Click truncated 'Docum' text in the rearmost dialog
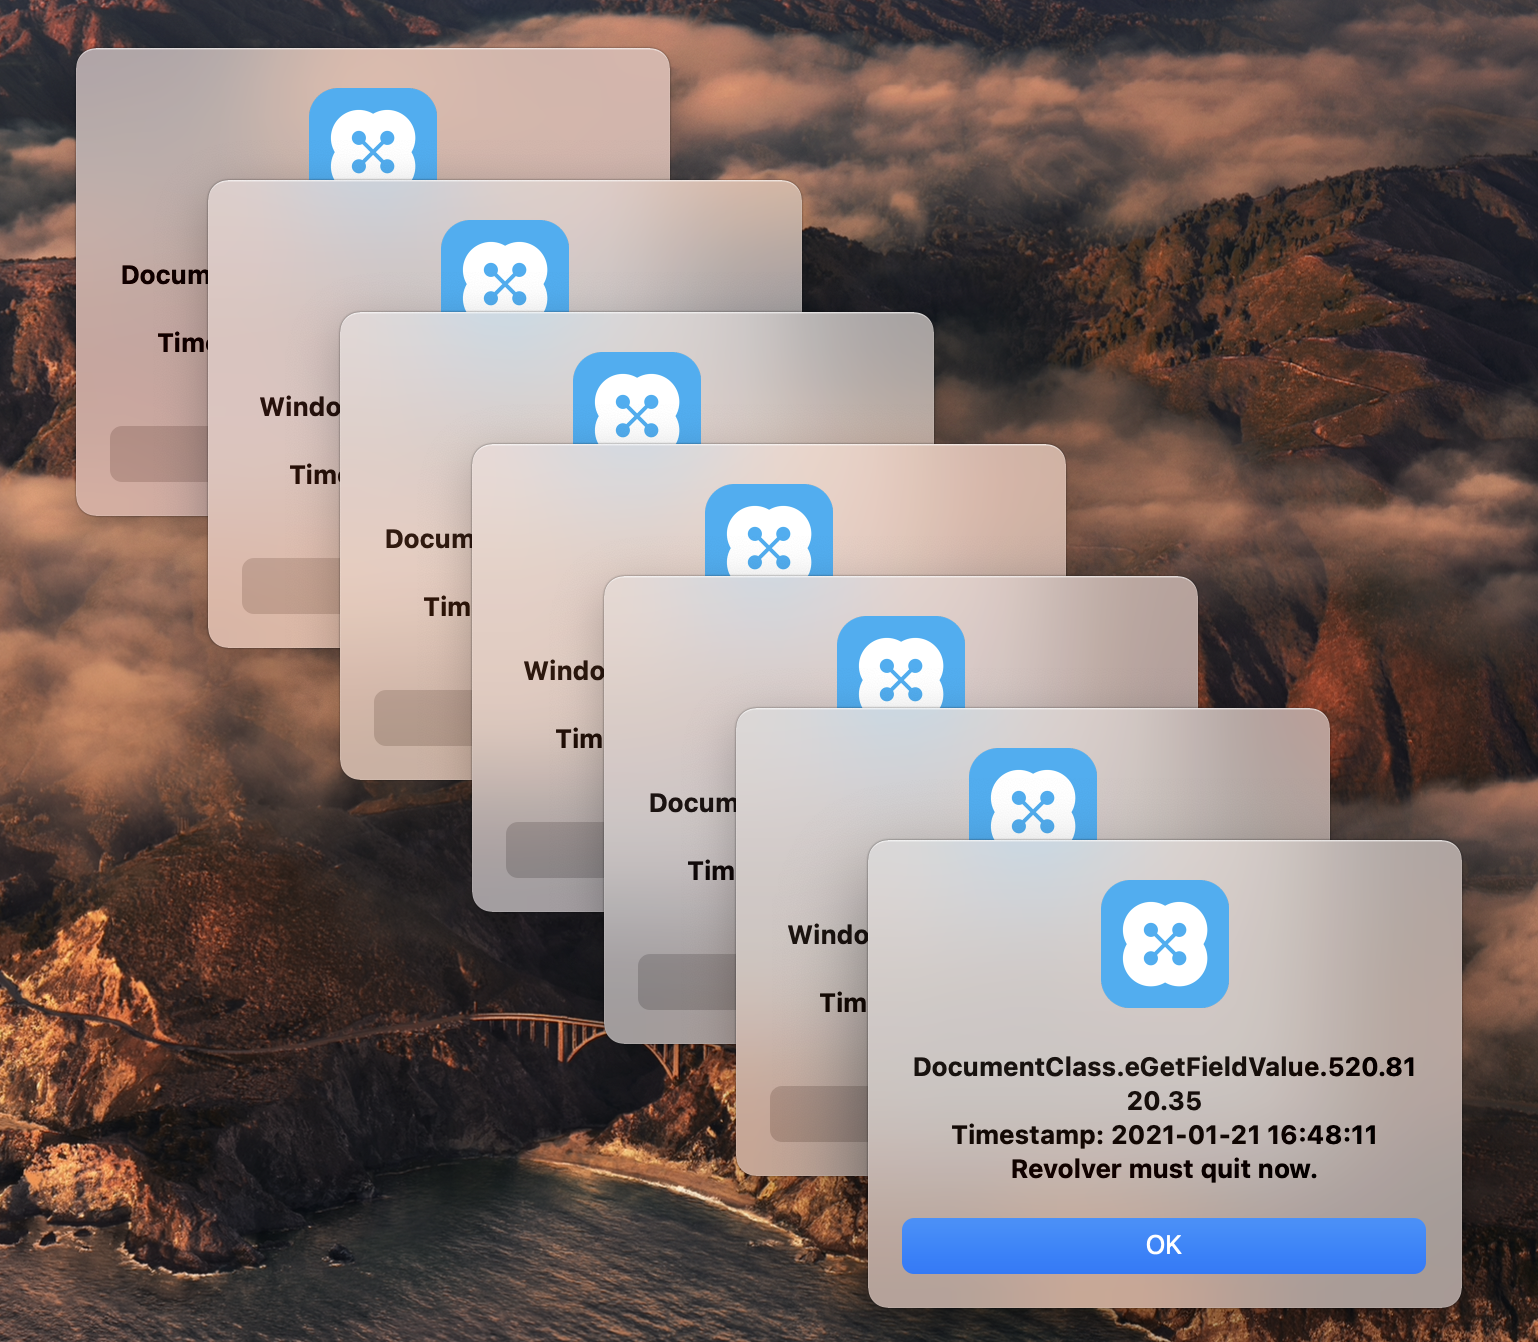Screen dimensions: 1538x1342 (x=164, y=275)
